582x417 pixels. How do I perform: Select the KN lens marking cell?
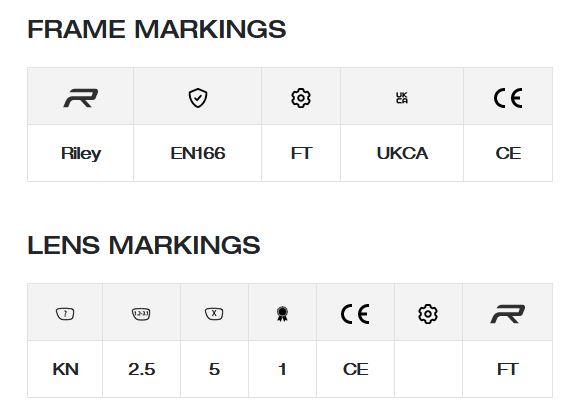tap(65, 369)
